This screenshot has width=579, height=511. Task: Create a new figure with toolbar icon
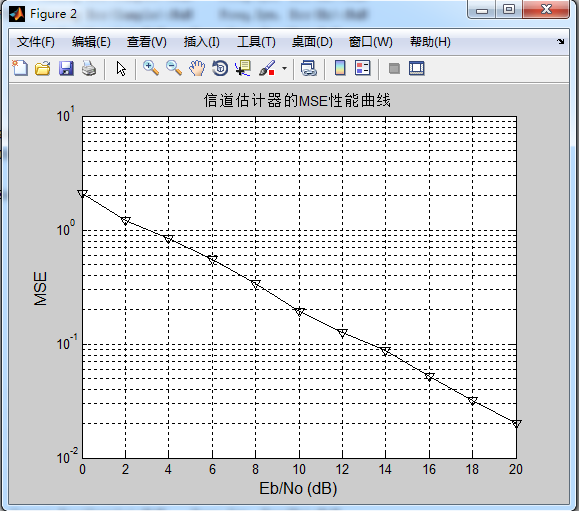click(20, 68)
